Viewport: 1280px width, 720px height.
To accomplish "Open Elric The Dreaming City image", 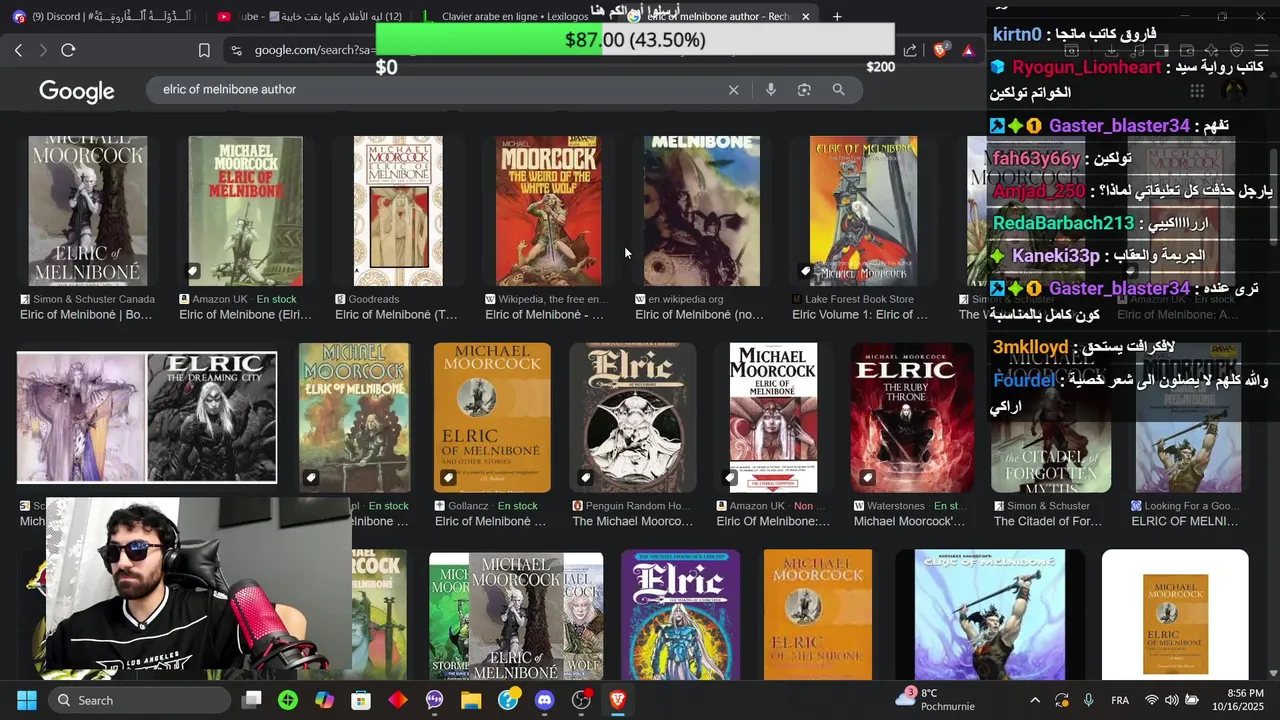I will (x=212, y=418).
